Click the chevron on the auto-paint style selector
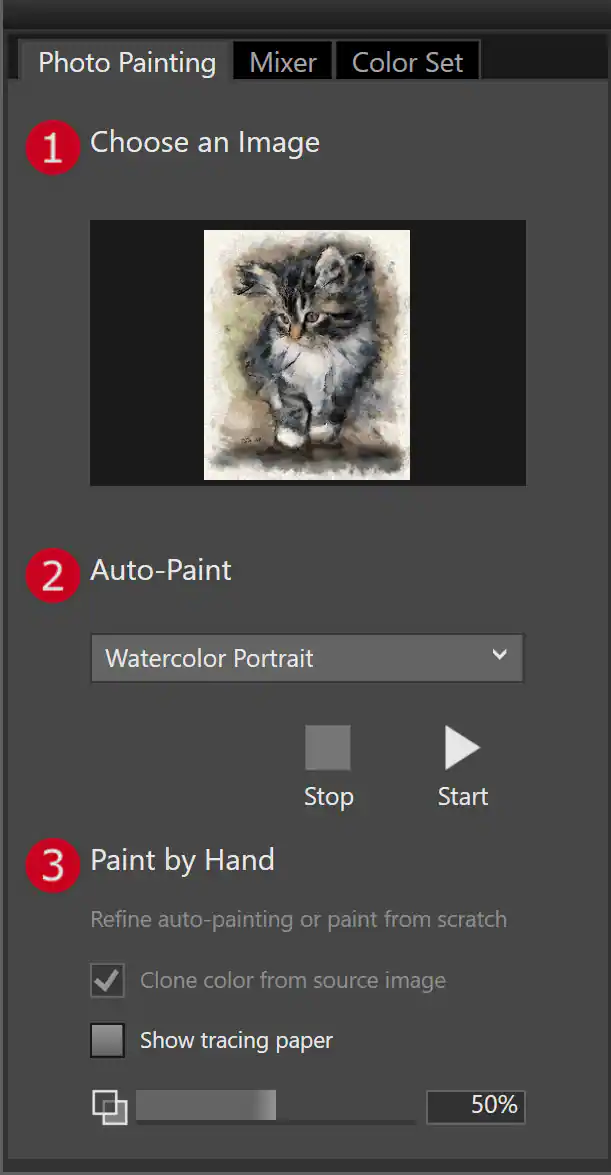Screen dimensions: 611x1175 pos(499,655)
